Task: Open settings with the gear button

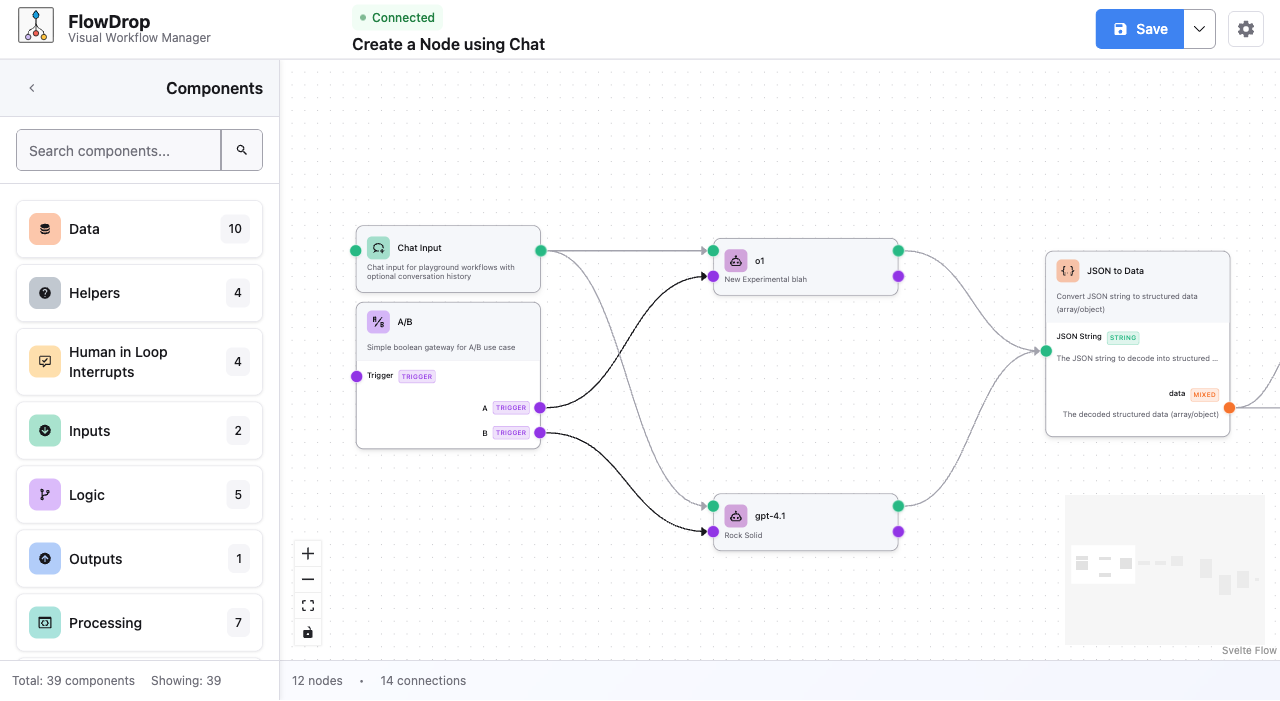Action: (x=1245, y=29)
